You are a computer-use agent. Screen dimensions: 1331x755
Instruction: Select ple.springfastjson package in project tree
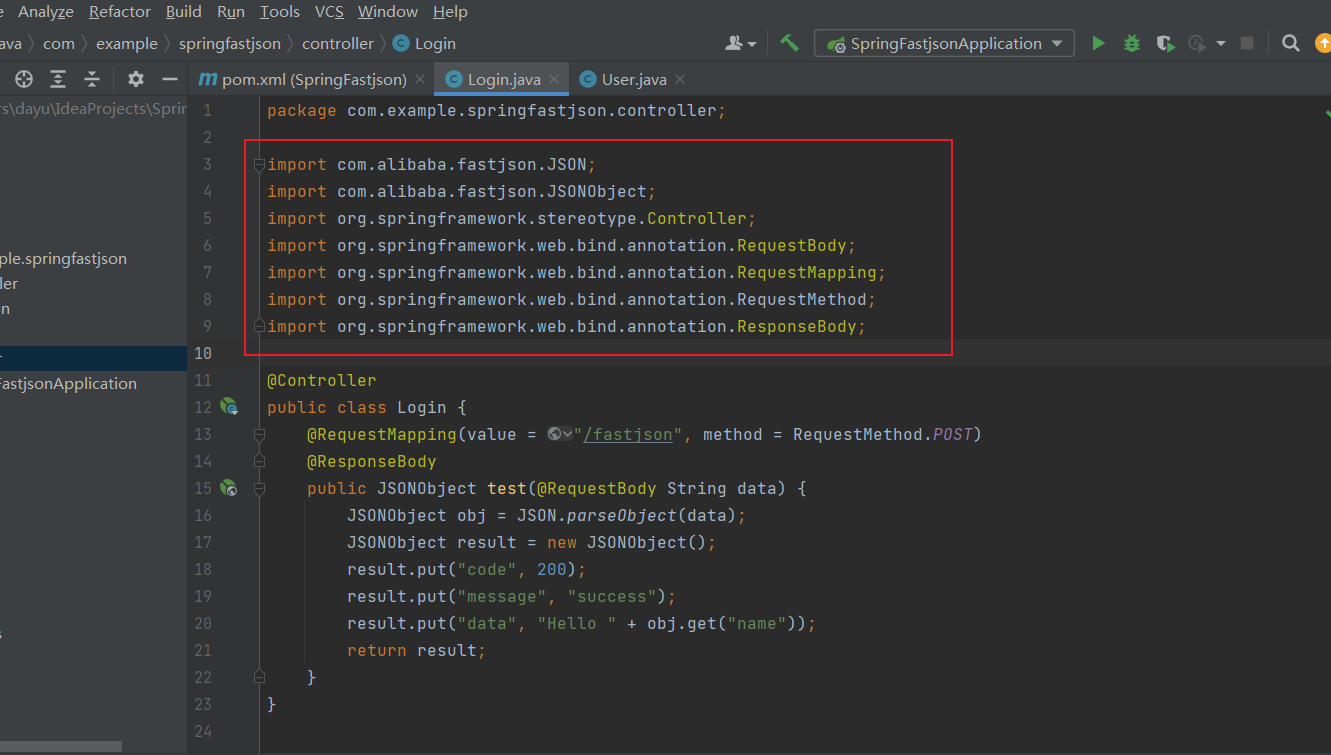pyautogui.click(x=63, y=258)
